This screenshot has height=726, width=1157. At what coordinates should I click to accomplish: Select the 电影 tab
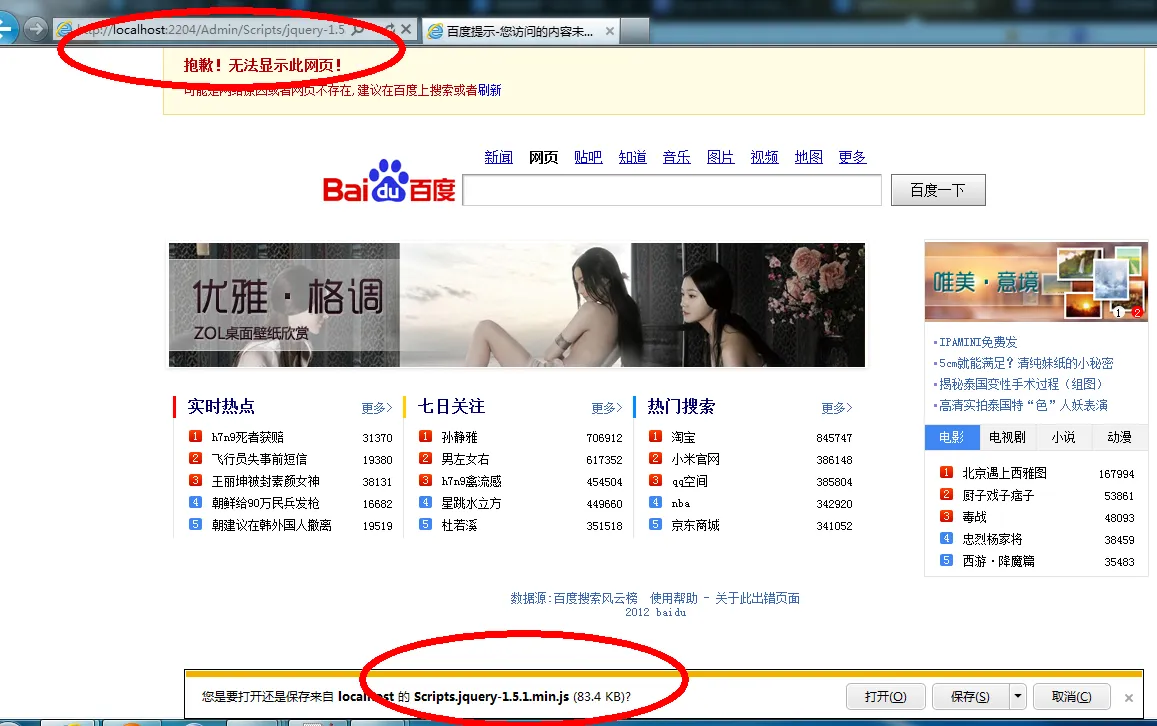pos(952,438)
